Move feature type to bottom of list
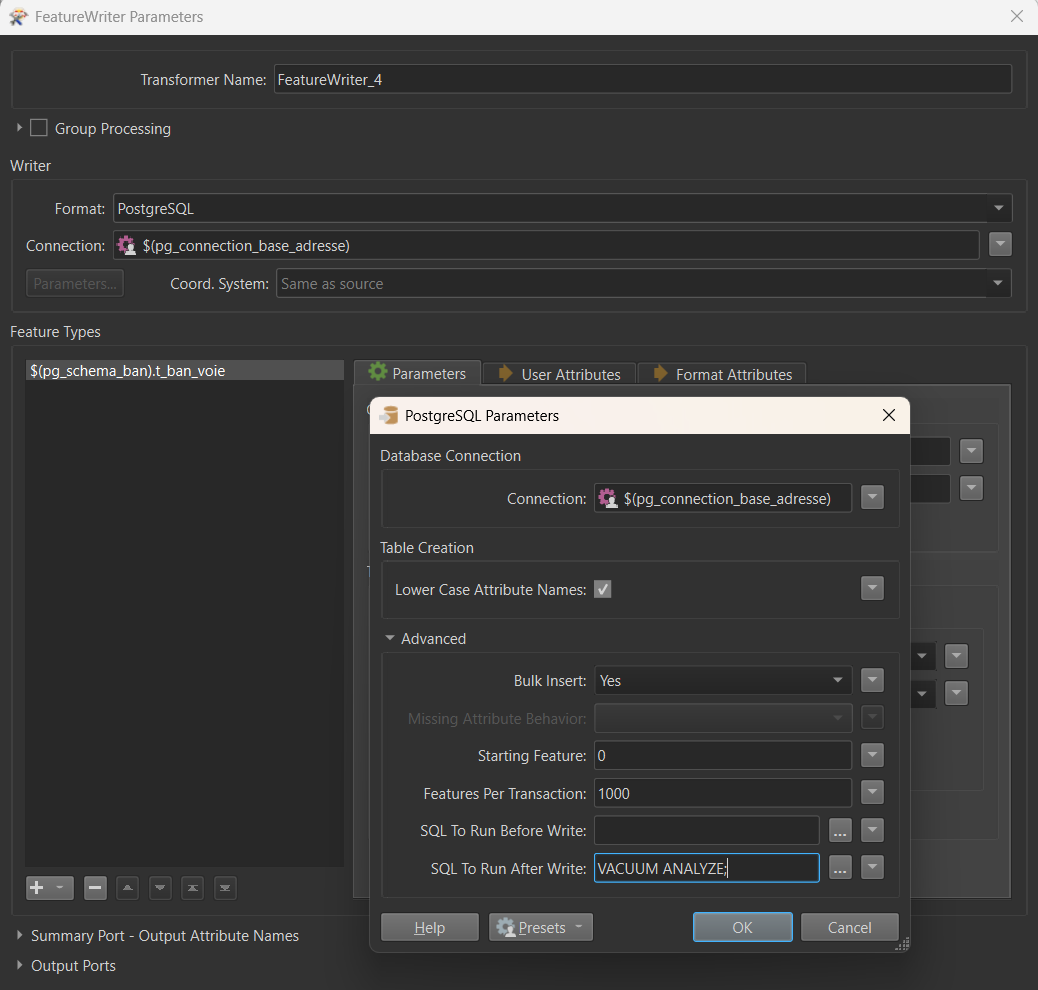The image size is (1038, 990). point(225,887)
